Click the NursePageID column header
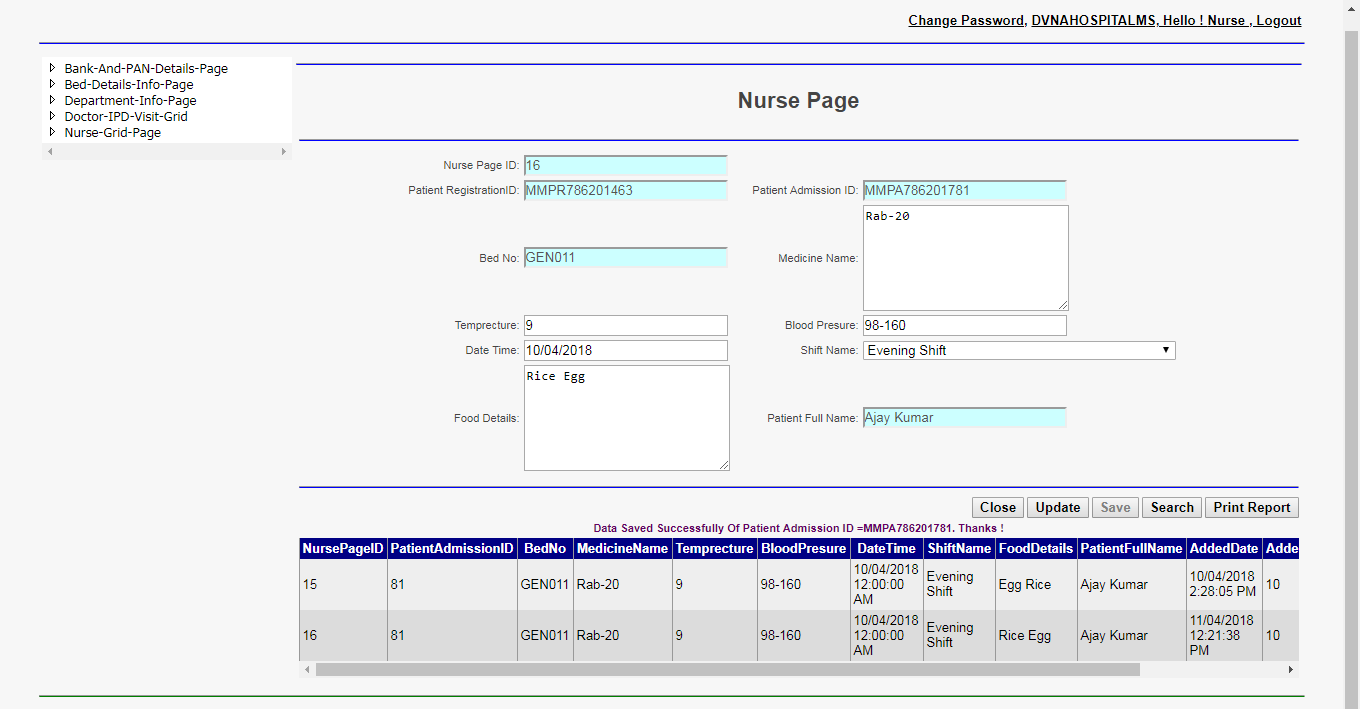1360x709 pixels. tap(343, 549)
